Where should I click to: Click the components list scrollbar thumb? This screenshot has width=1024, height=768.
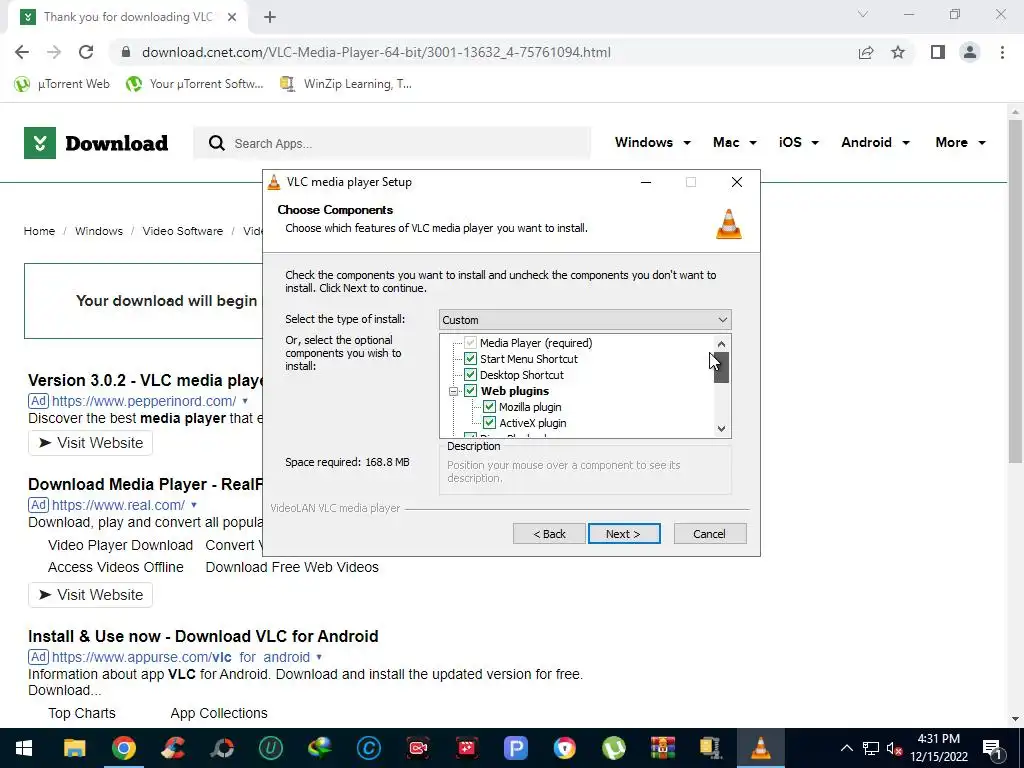tap(722, 368)
